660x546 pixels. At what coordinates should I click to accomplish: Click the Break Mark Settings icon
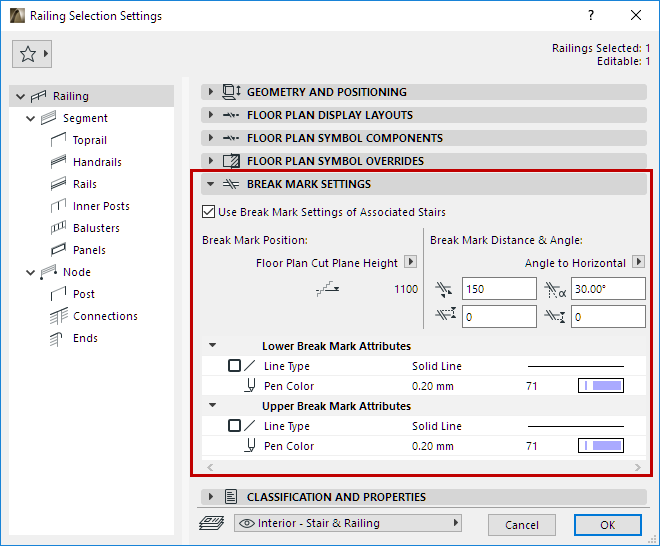231,184
